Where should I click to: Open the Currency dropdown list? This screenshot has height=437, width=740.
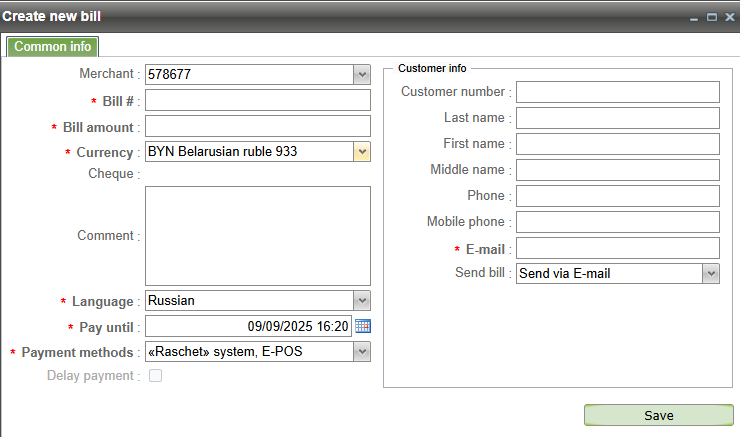pyautogui.click(x=361, y=152)
